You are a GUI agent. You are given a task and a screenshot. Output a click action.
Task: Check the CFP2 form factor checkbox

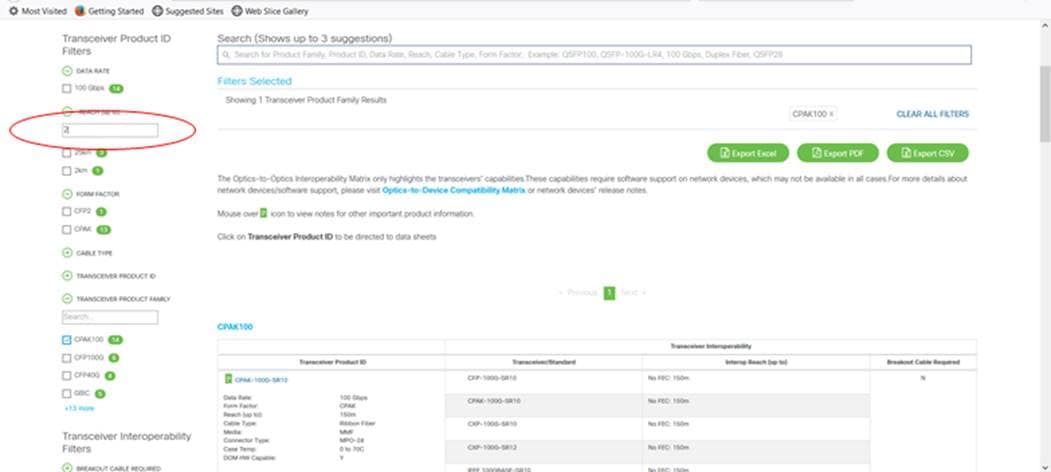pos(66,212)
